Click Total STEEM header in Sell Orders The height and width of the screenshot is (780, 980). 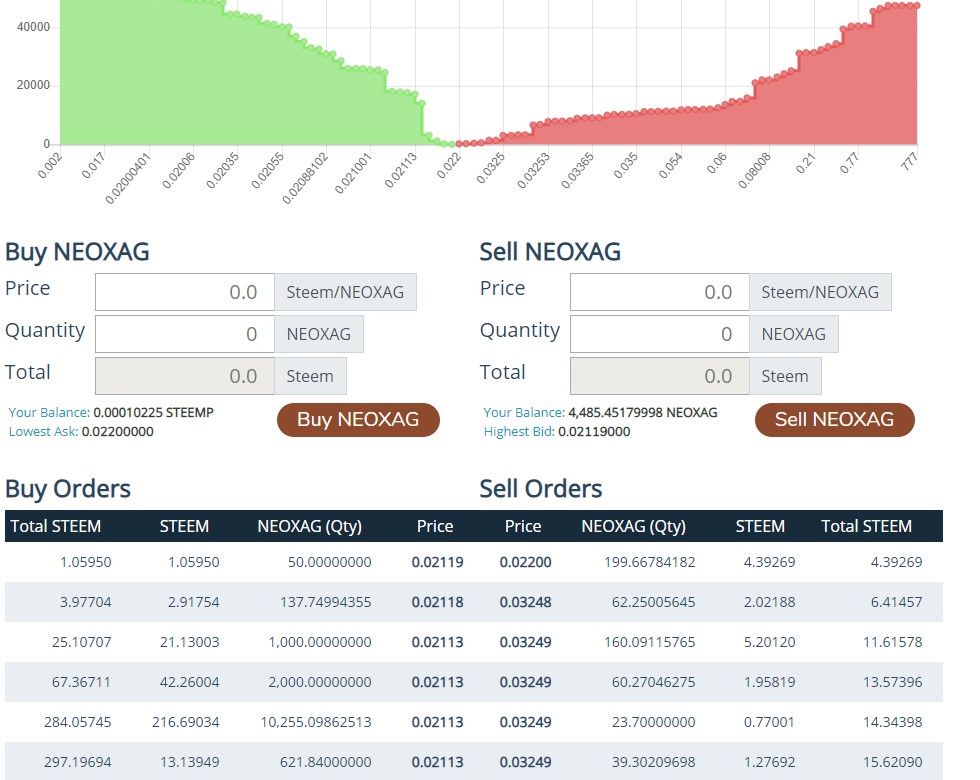(x=866, y=526)
